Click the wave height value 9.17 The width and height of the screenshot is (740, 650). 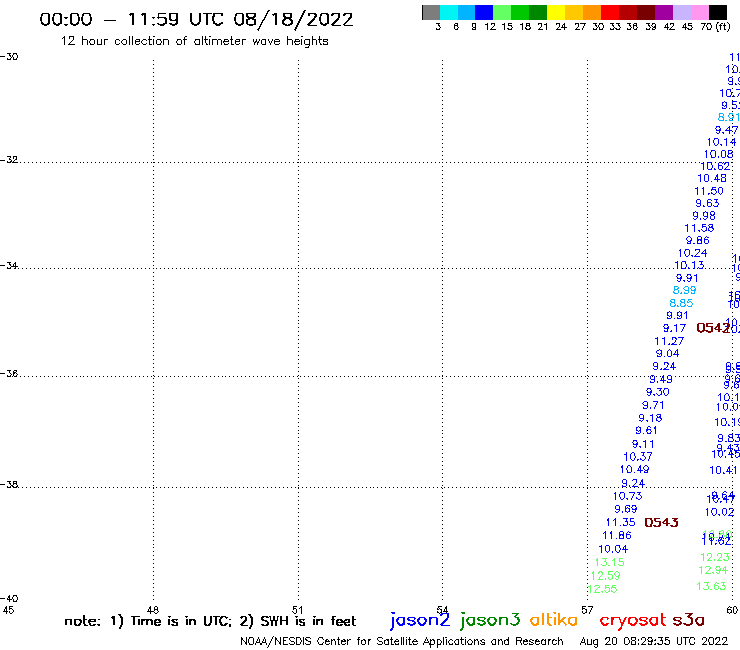pyautogui.click(x=674, y=328)
